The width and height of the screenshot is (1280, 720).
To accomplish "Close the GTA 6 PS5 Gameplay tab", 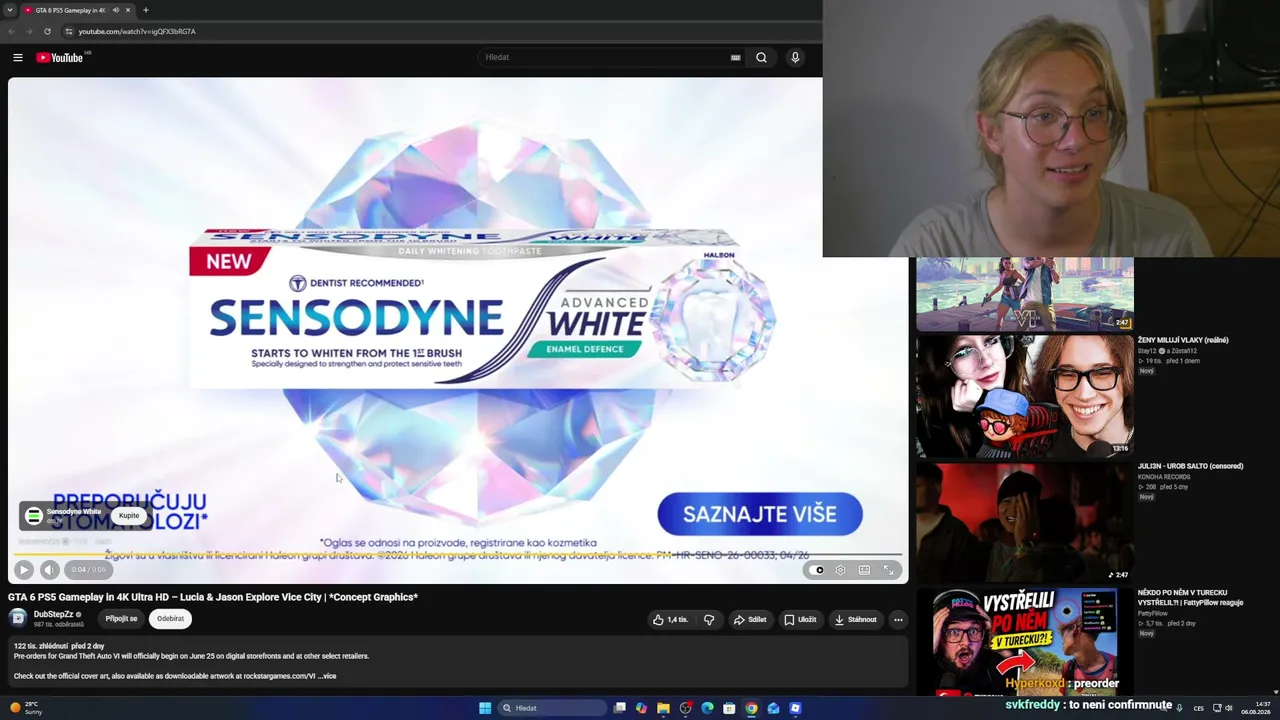I will click(x=128, y=10).
